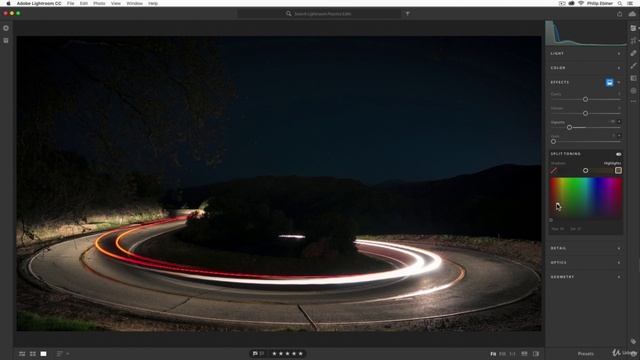
Task: Click the Dehaze slider handle
Action: pyautogui.click(x=585, y=113)
